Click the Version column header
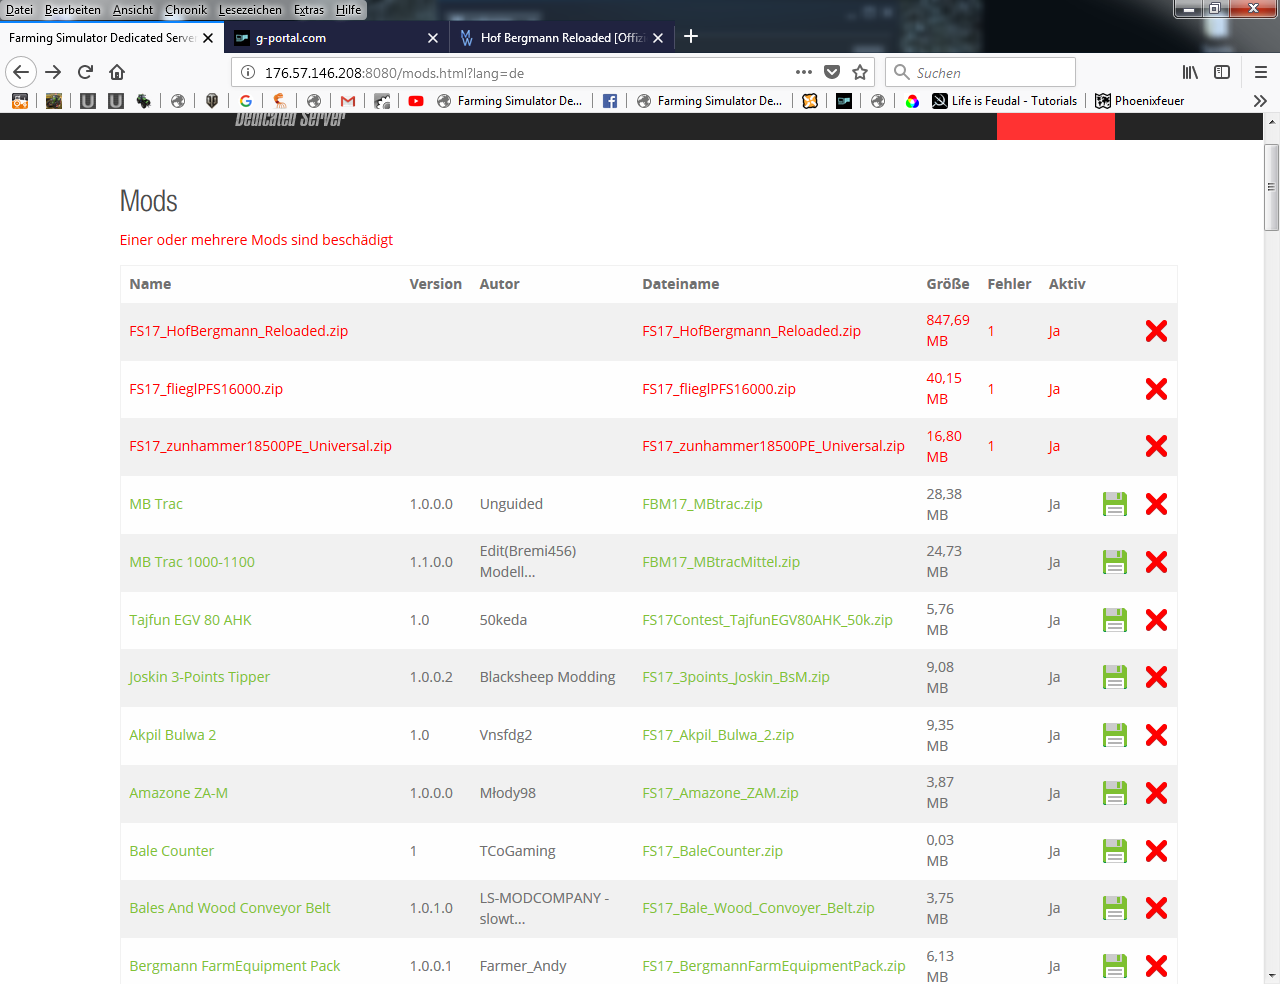Image resolution: width=1280 pixels, height=984 pixels. pos(435,284)
